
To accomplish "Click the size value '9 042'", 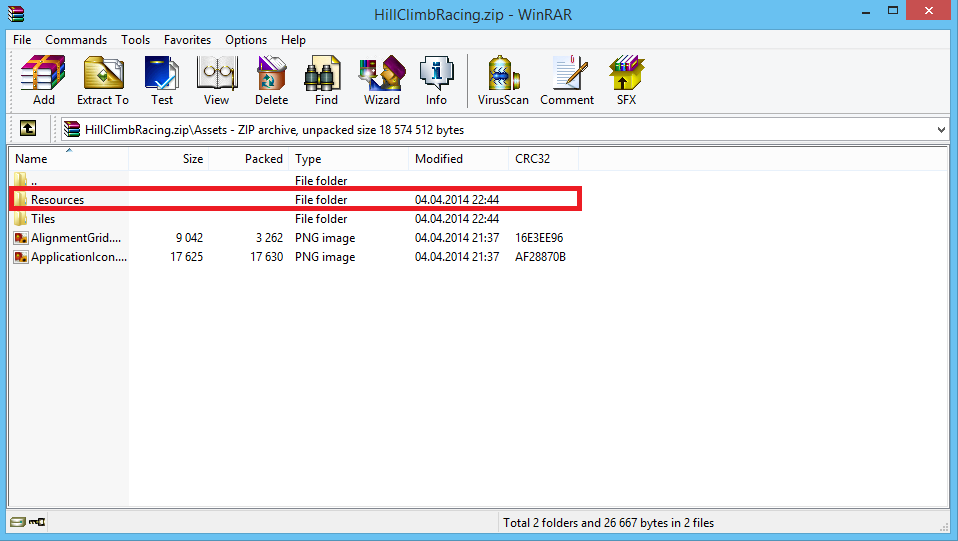I will (189, 238).
